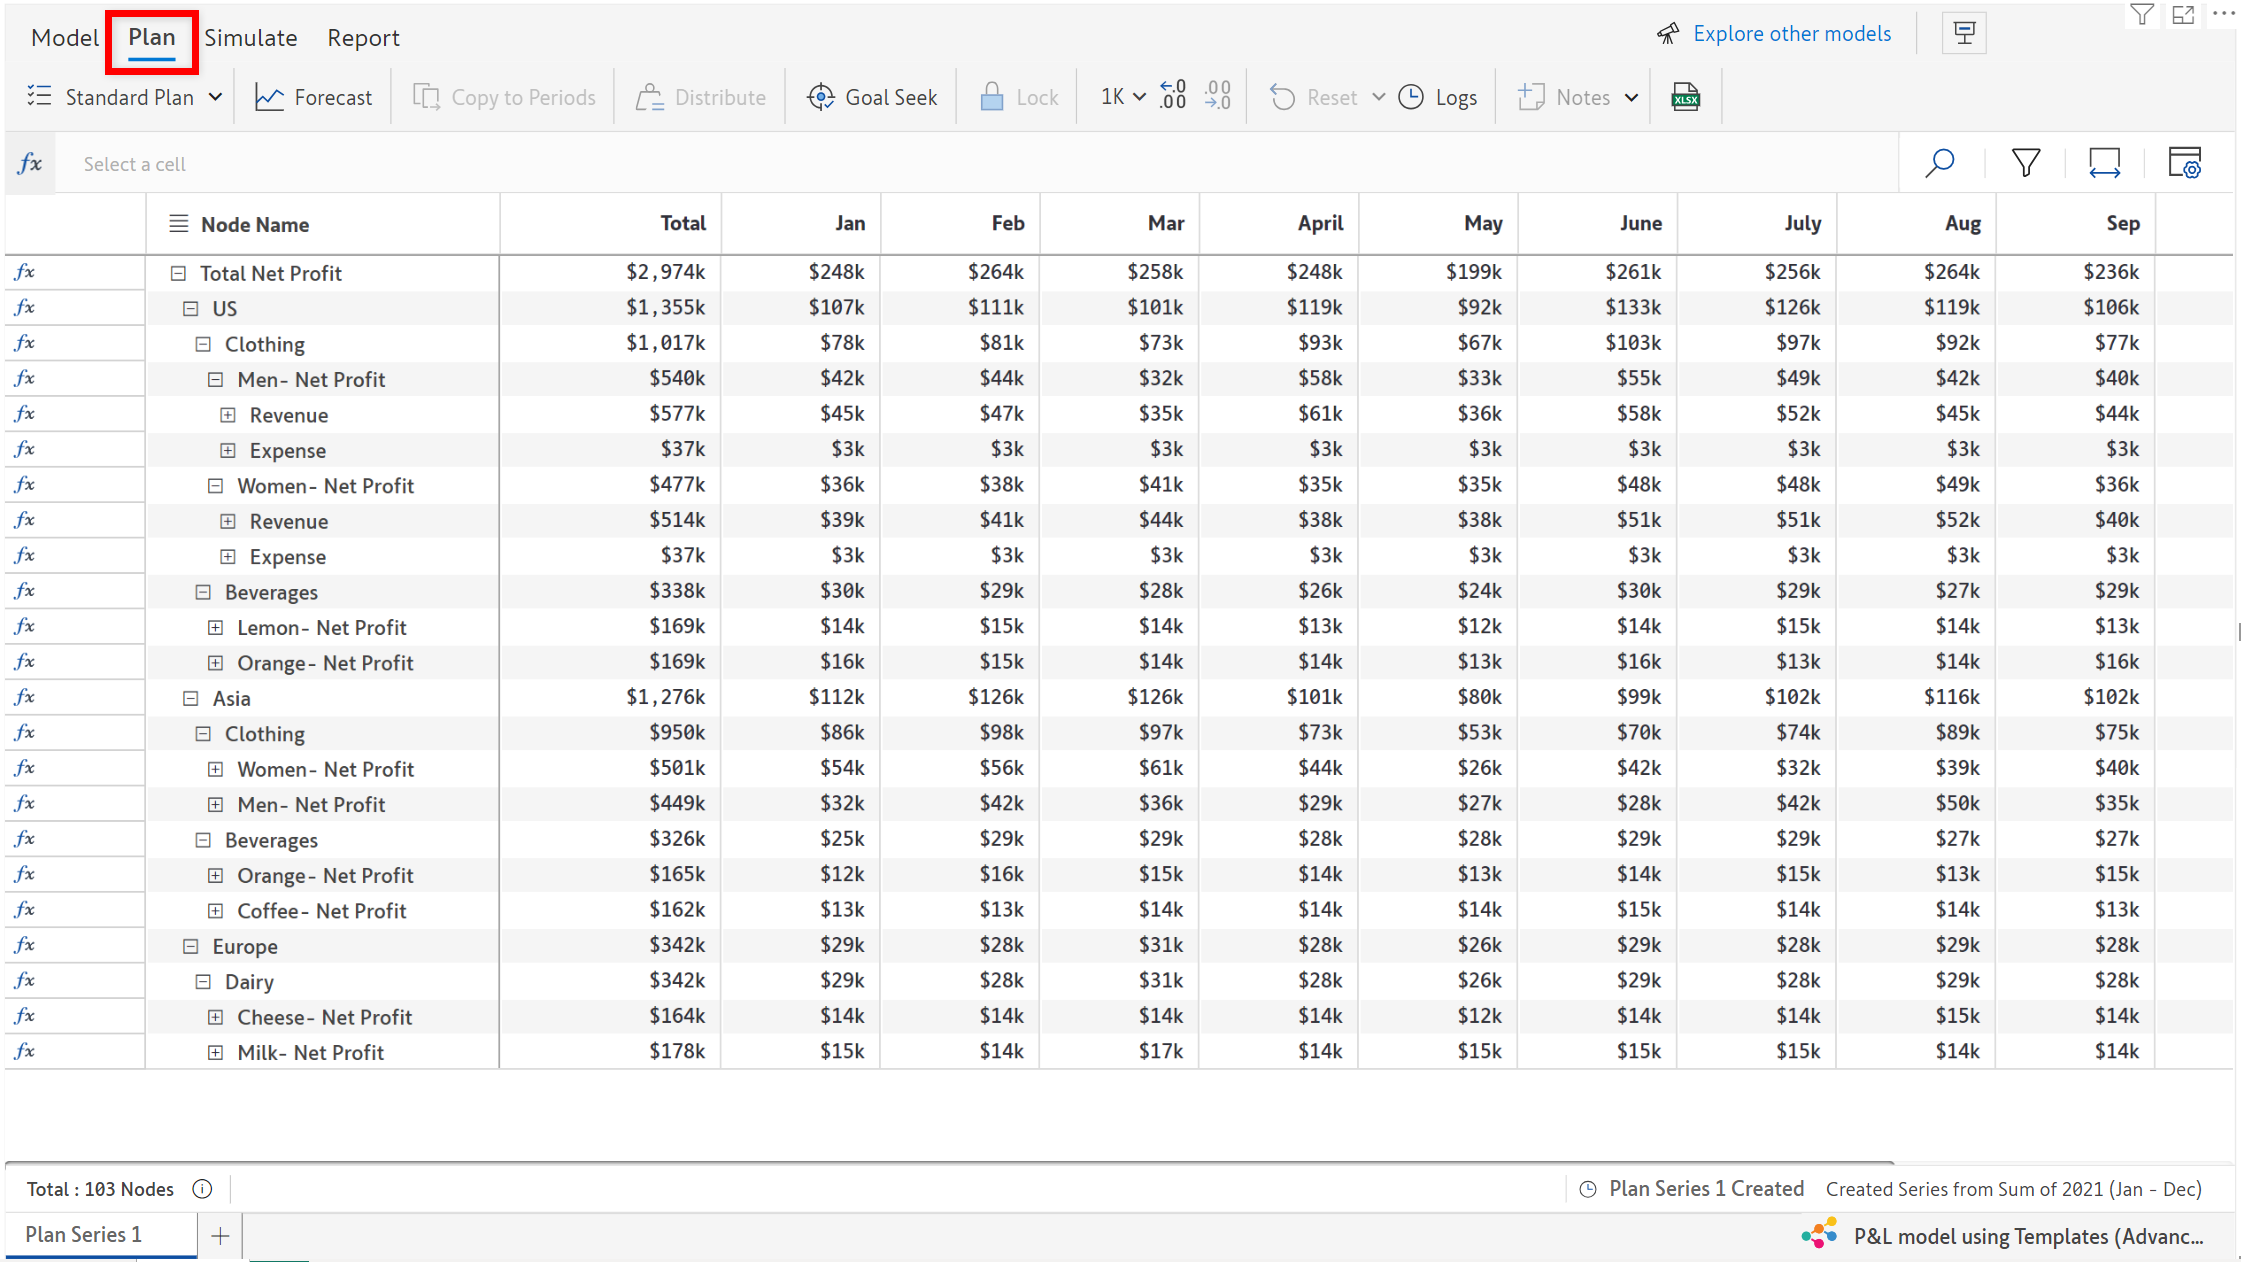Click the fit-to-width column resize icon

coord(2104,163)
